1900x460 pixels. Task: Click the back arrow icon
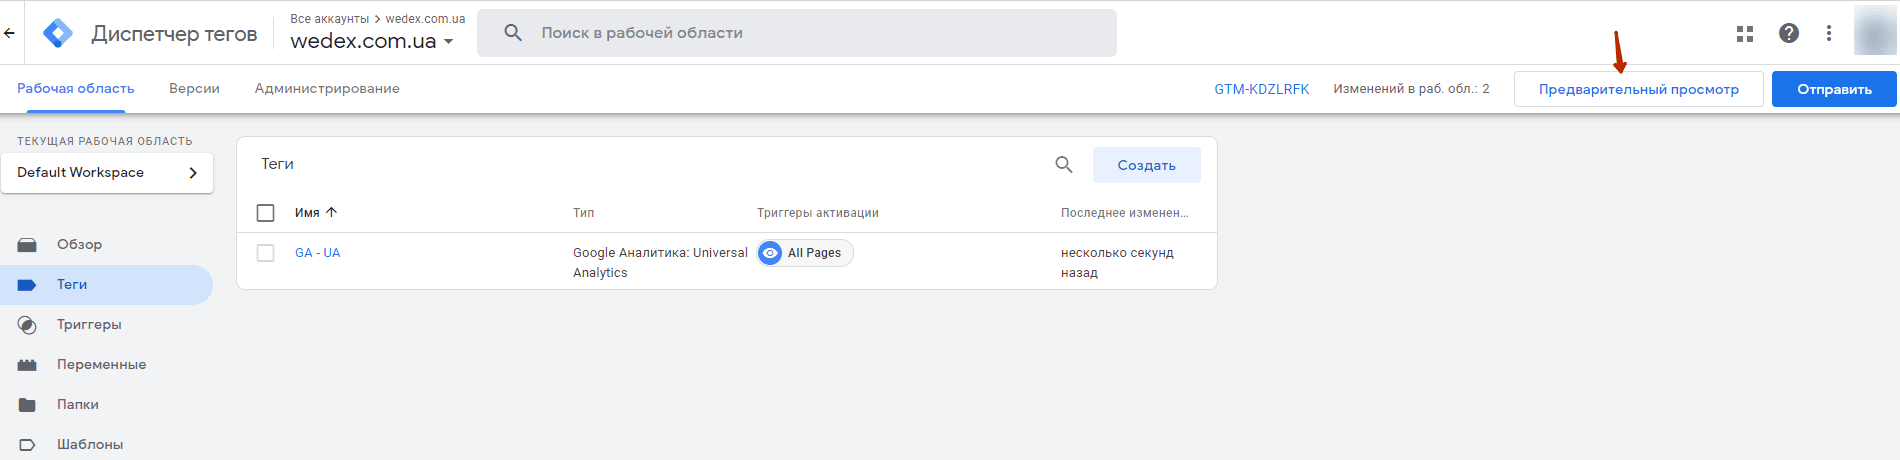pyautogui.click(x=9, y=33)
